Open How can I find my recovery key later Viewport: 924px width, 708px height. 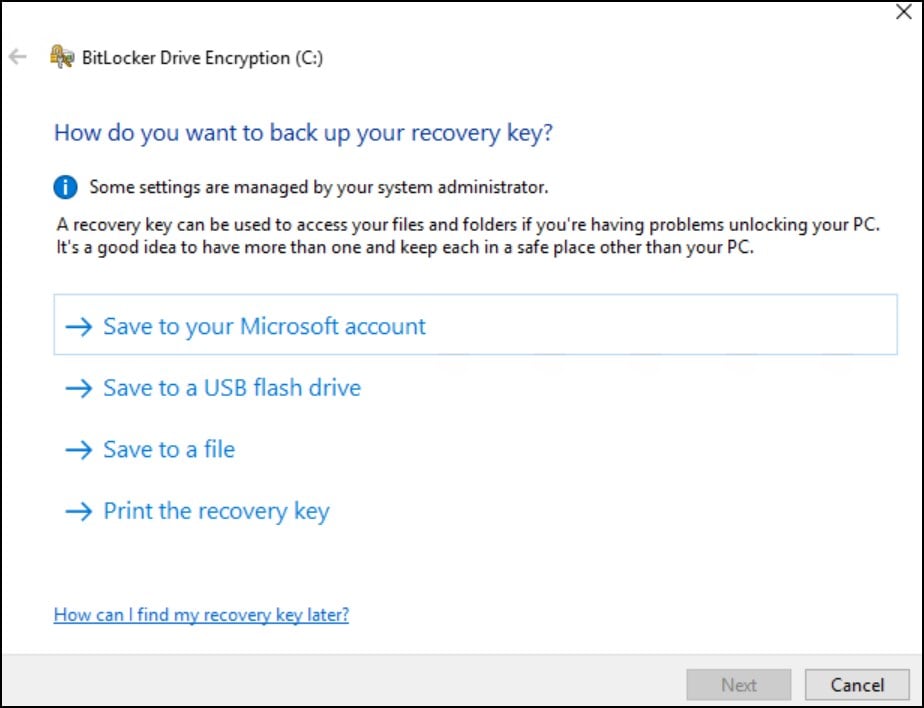pos(202,614)
